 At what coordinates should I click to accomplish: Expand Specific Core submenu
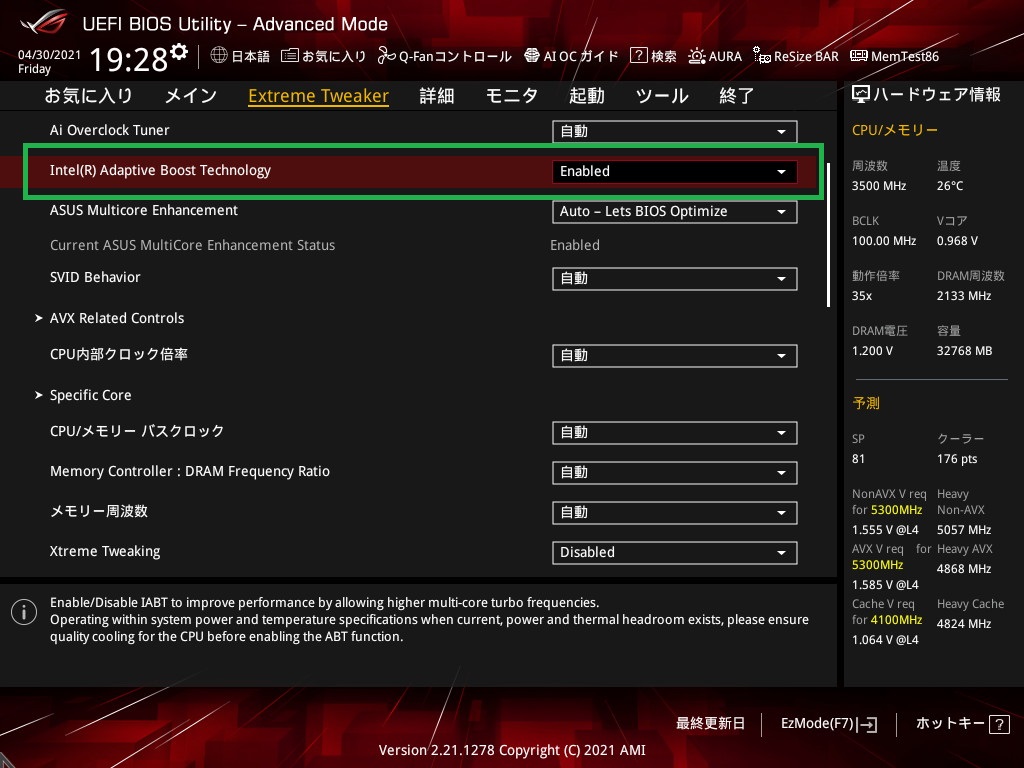tap(83, 395)
